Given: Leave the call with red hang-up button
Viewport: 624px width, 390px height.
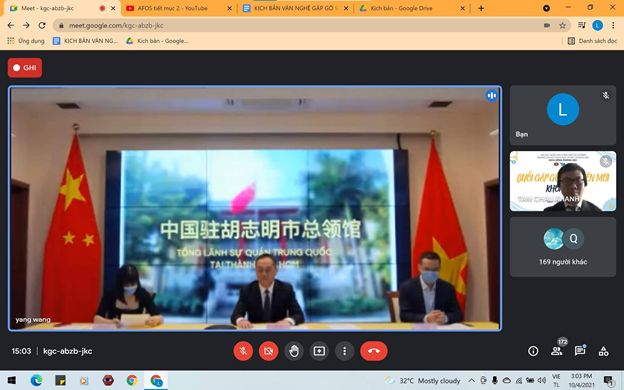Looking at the screenshot, I should 374,351.
